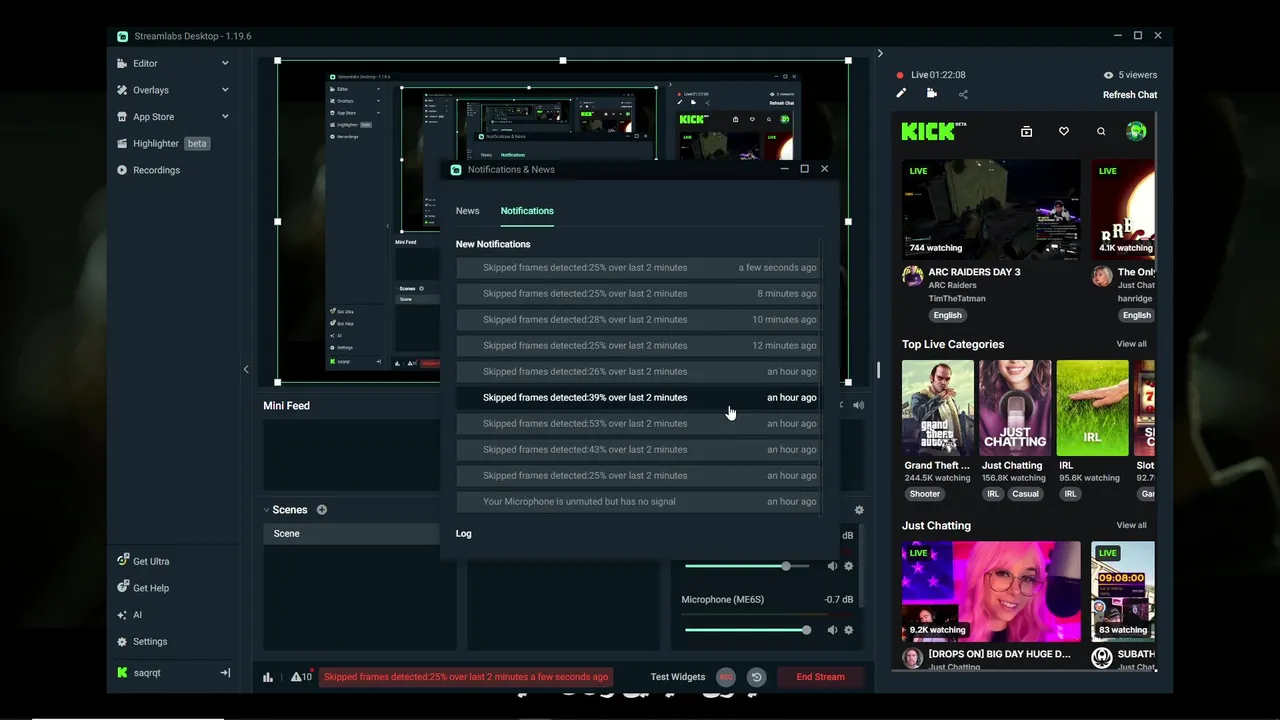The image size is (1280, 720).
Task: Edit stream info pencil icon
Action: click(901, 94)
